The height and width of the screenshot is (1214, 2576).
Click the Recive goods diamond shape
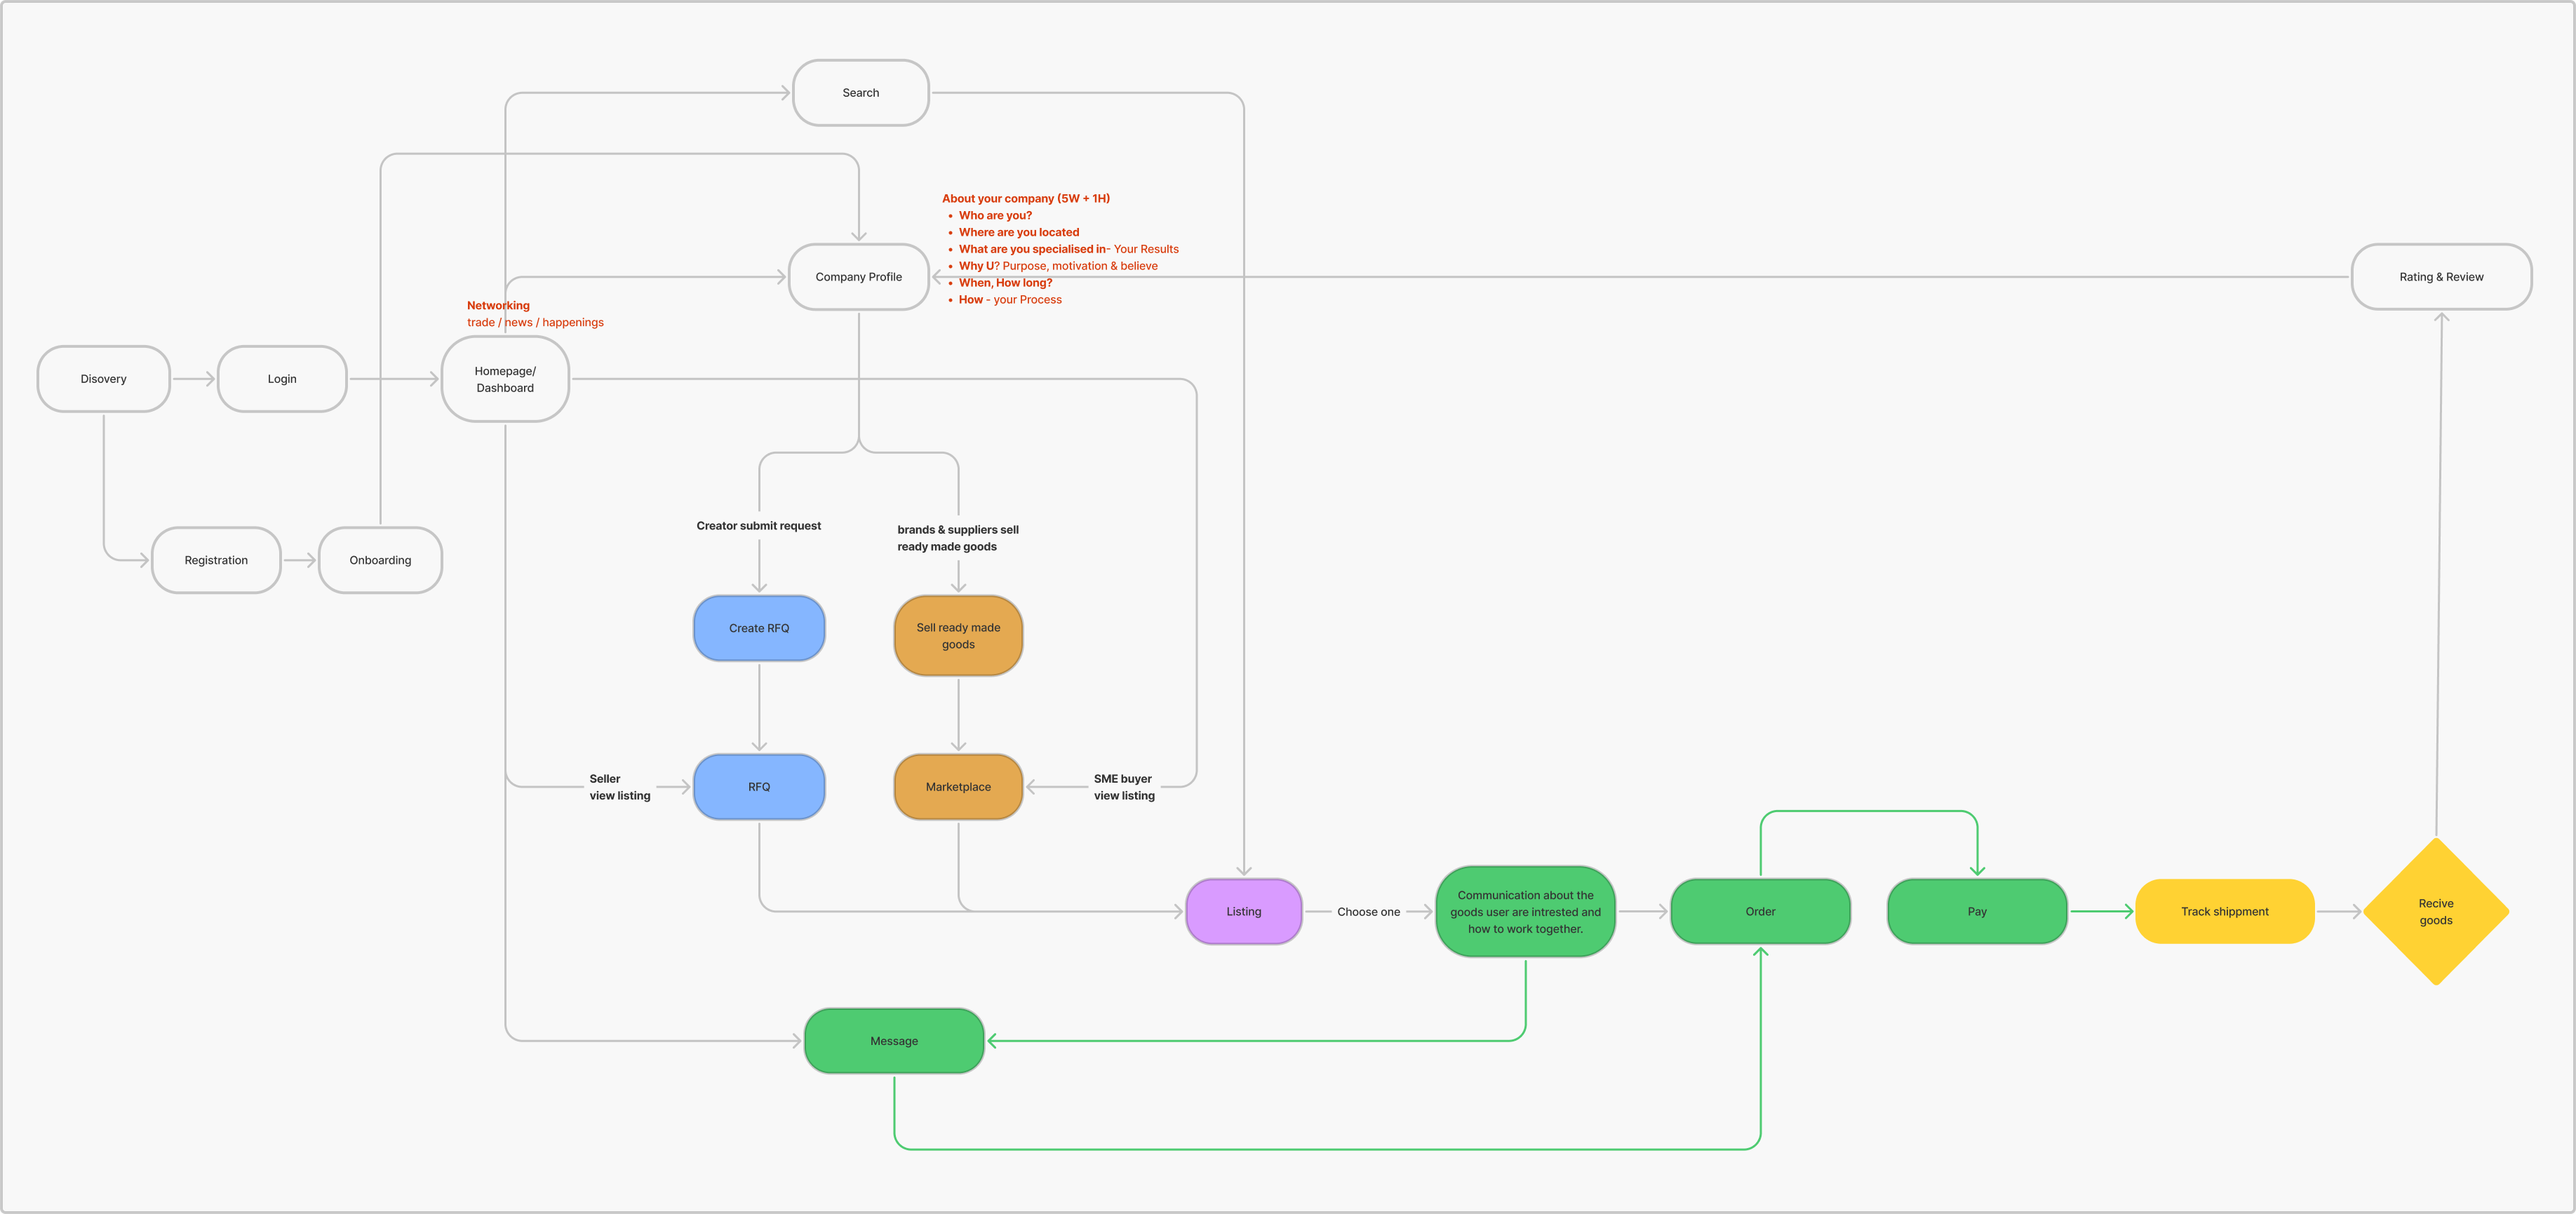coord(2435,911)
